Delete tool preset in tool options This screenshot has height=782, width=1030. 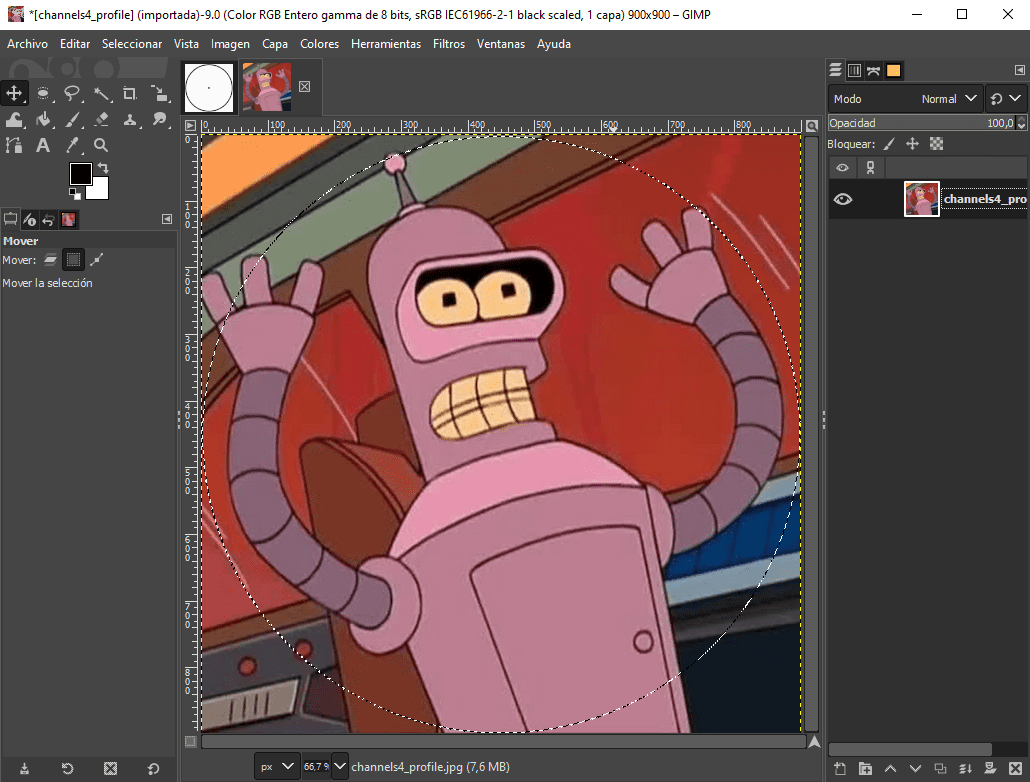point(110,768)
